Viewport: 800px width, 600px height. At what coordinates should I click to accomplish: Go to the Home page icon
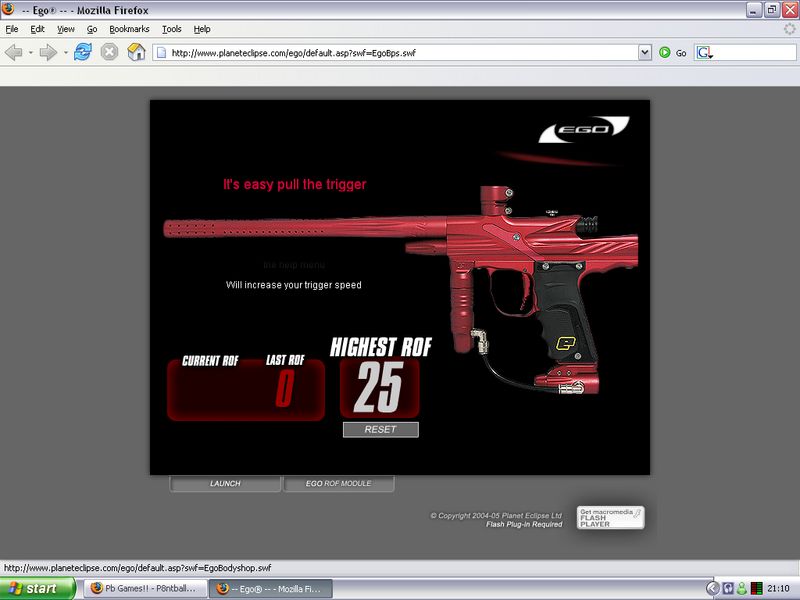tap(136, 52)
